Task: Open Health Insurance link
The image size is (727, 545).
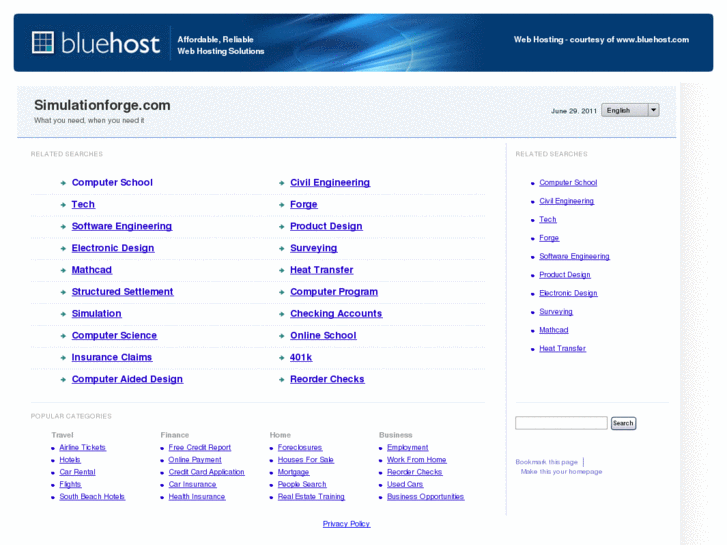Action: pyautogui.click(x=197, y=497)
